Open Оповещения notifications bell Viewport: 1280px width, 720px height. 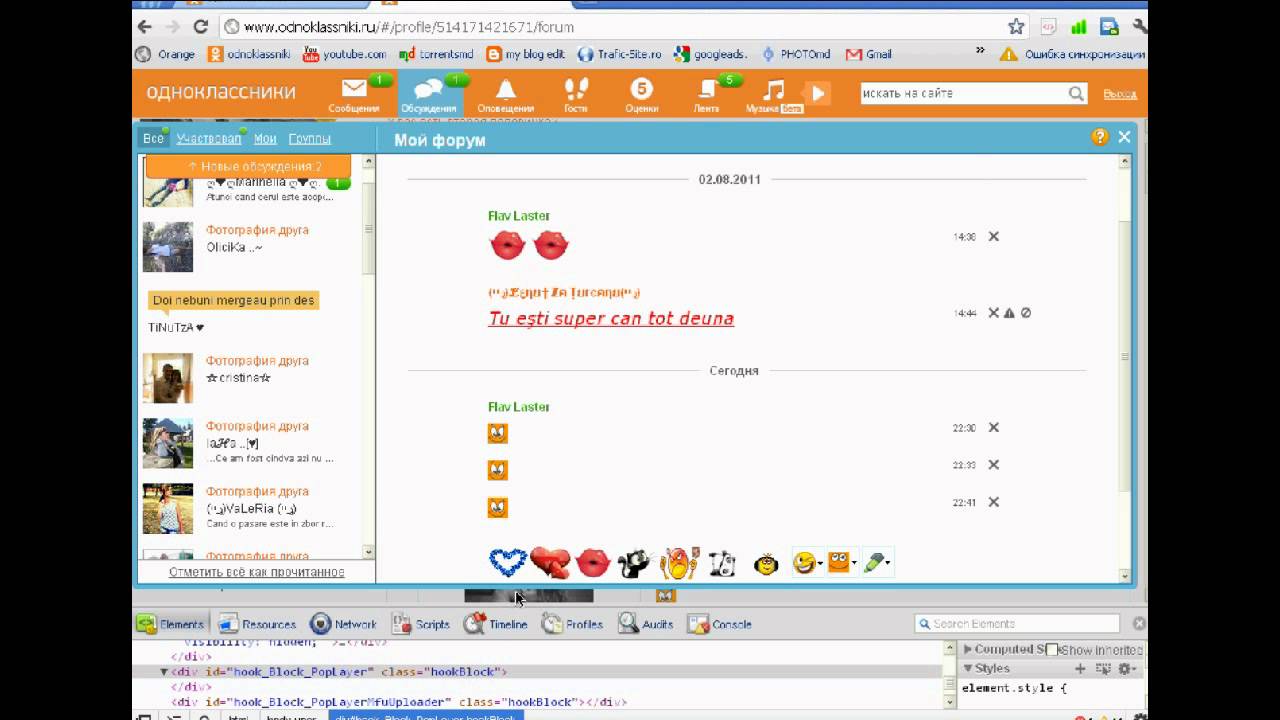tap(506, 89)
